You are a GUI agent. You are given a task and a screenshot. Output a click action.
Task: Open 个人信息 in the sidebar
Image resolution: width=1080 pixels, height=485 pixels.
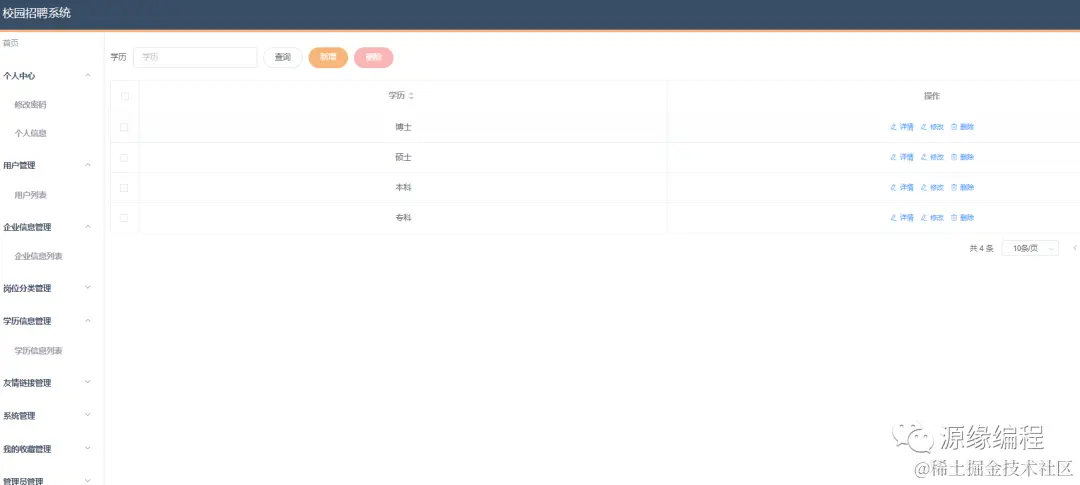[x=31, y=133]
